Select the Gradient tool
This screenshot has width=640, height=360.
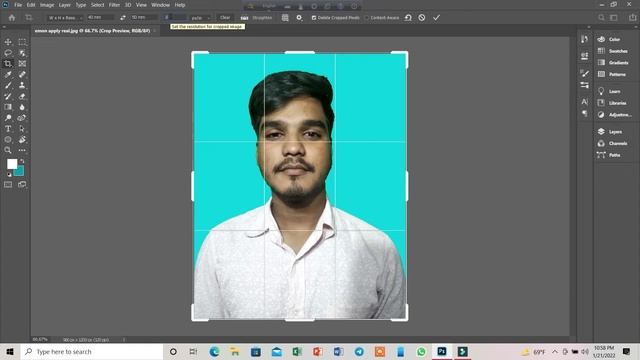coord(8,107)
